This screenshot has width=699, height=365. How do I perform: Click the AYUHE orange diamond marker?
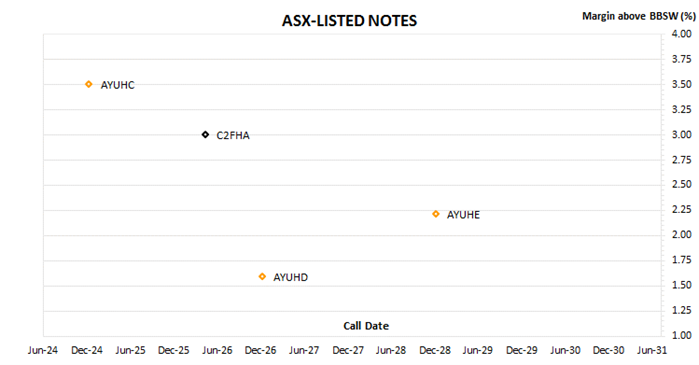coord(436,214)
